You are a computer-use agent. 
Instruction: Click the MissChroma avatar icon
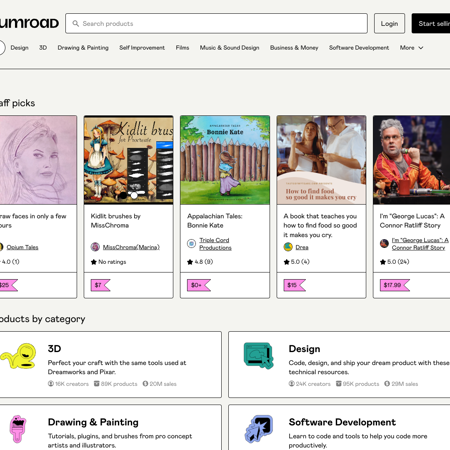pyautogui.click(x=95, y=247)
